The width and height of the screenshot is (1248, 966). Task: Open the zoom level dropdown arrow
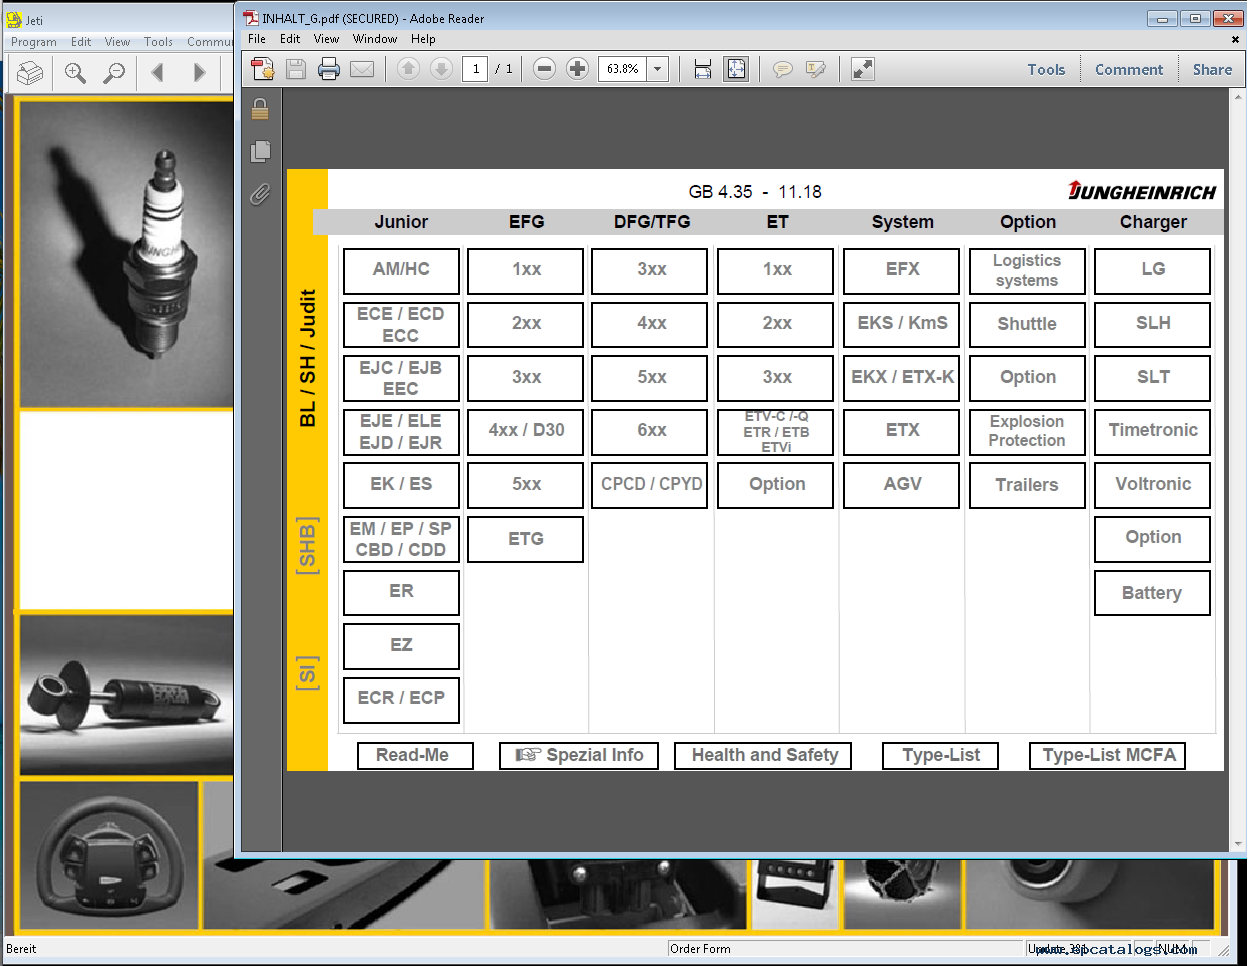(658, 69)
